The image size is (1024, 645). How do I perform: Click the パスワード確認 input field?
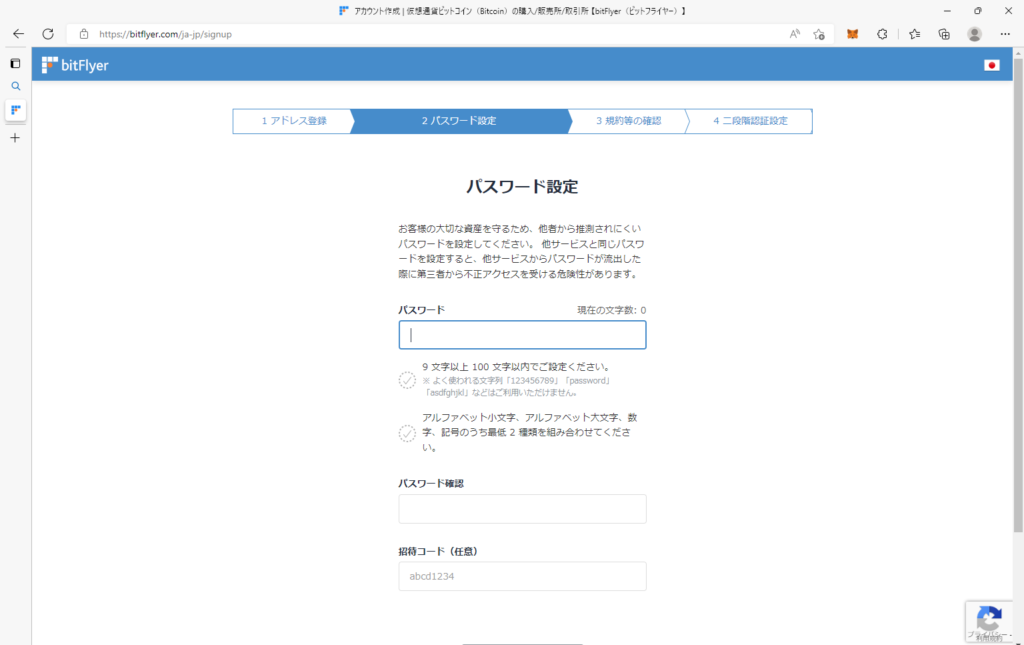pyautogui.click(x=522, y=509)
